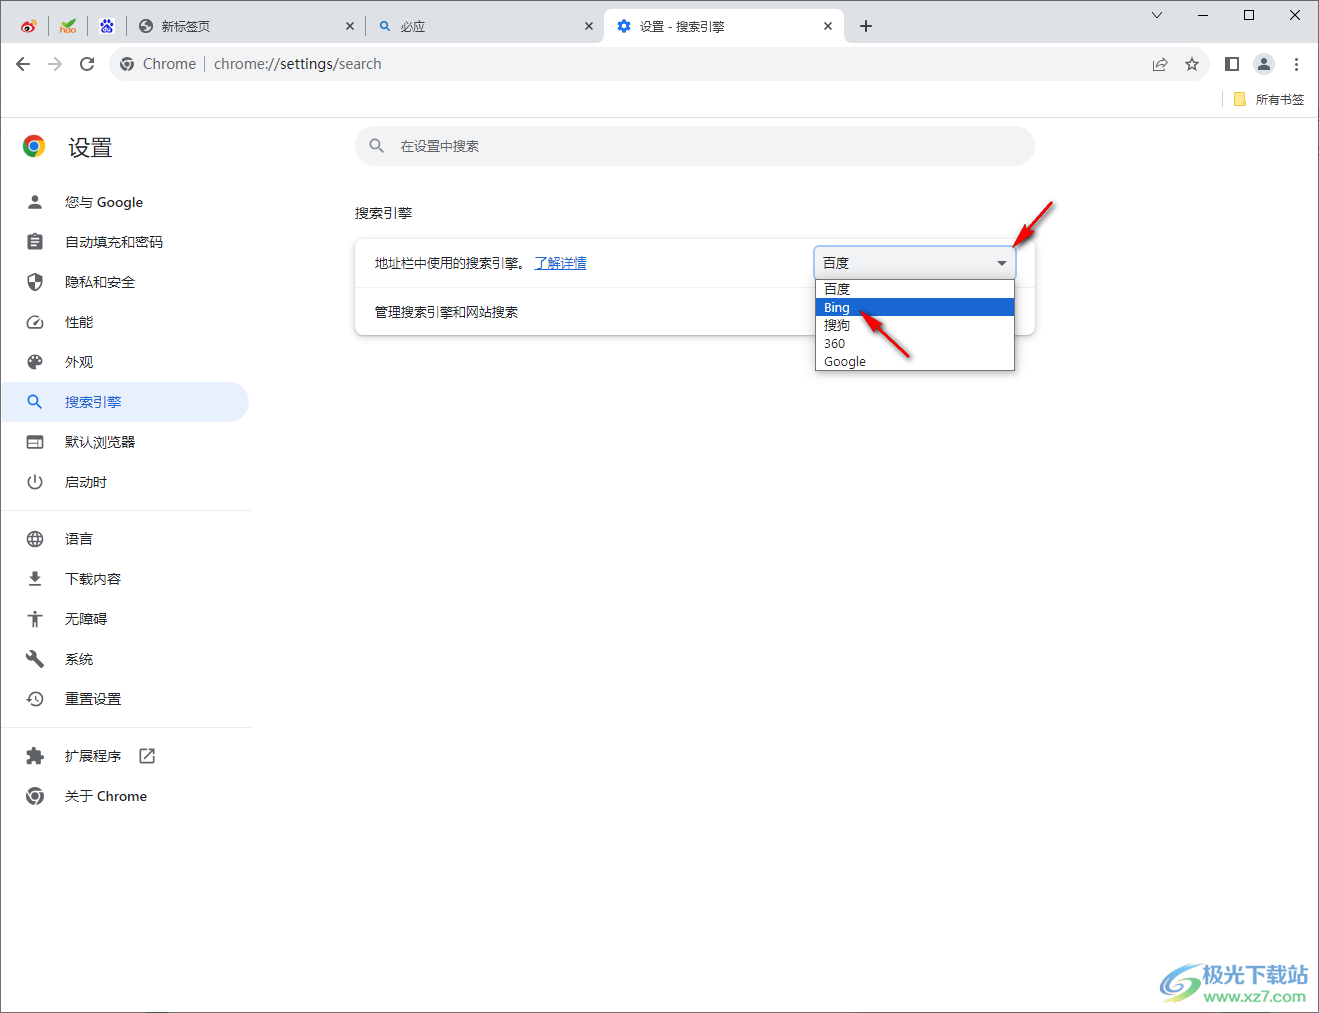Maximize the Chrome window
The height and width of the screenshot is (1013, 1319).
[x=1249, y=15]
